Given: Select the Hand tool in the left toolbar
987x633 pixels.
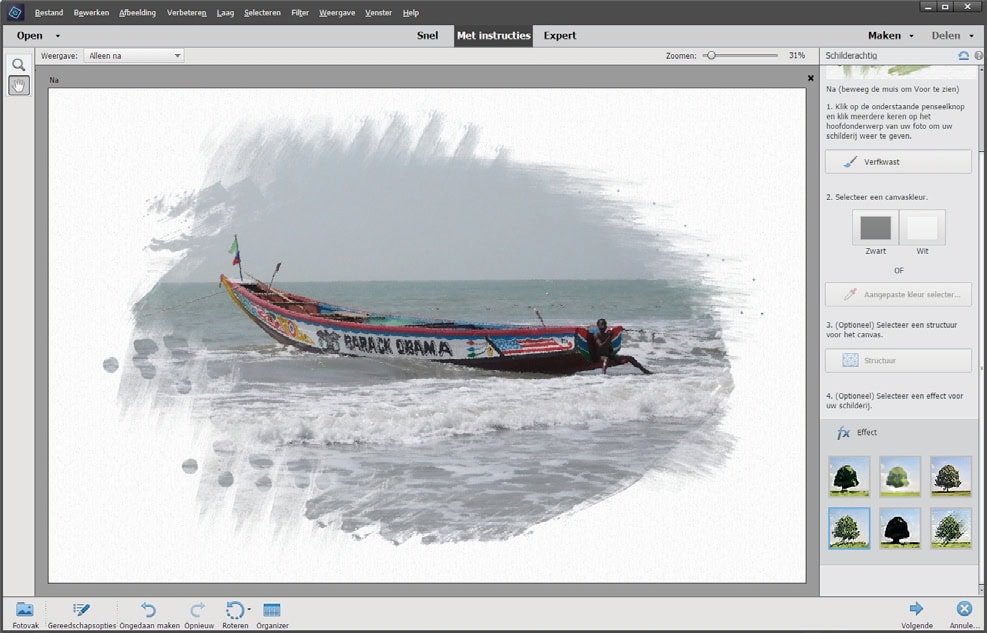Looking at the screenshot, I should point(19,85).
